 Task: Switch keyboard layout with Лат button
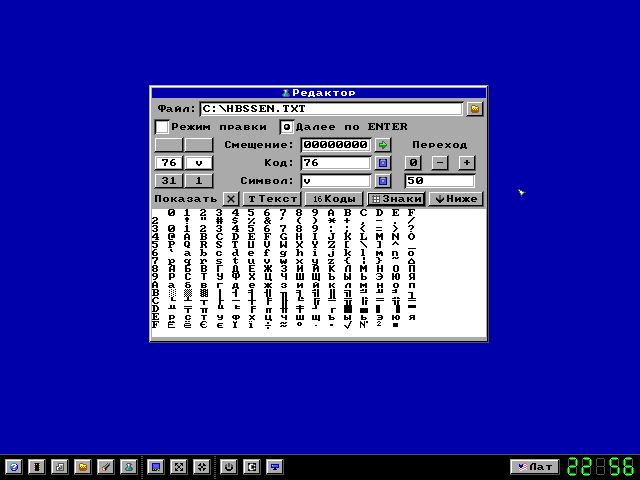tap(534, 467)
